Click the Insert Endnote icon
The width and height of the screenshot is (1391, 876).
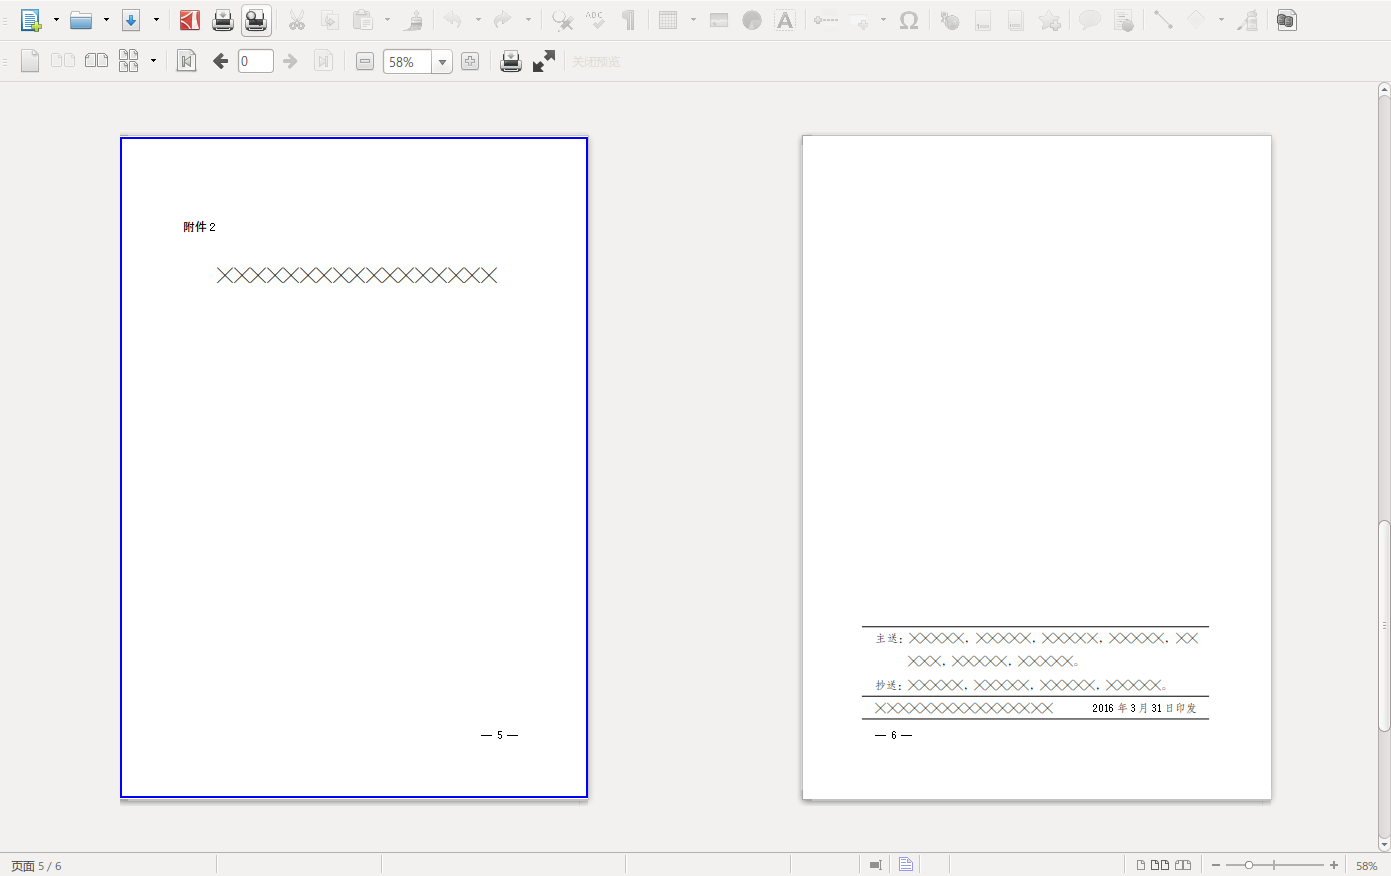click(1016, 20)
